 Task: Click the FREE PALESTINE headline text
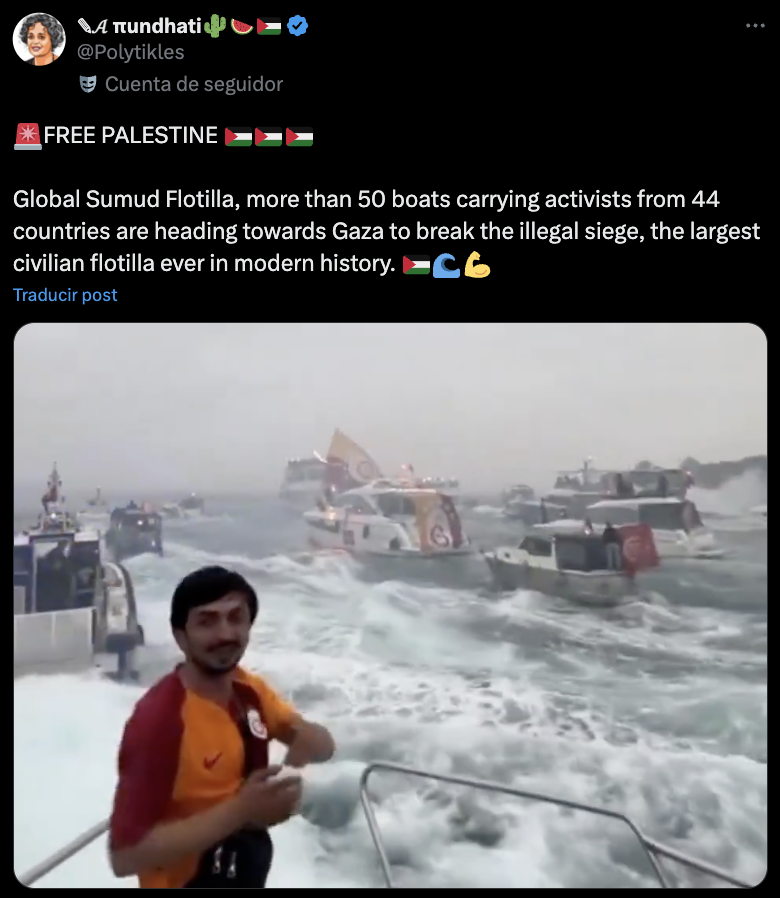click(x=131, y=136)
